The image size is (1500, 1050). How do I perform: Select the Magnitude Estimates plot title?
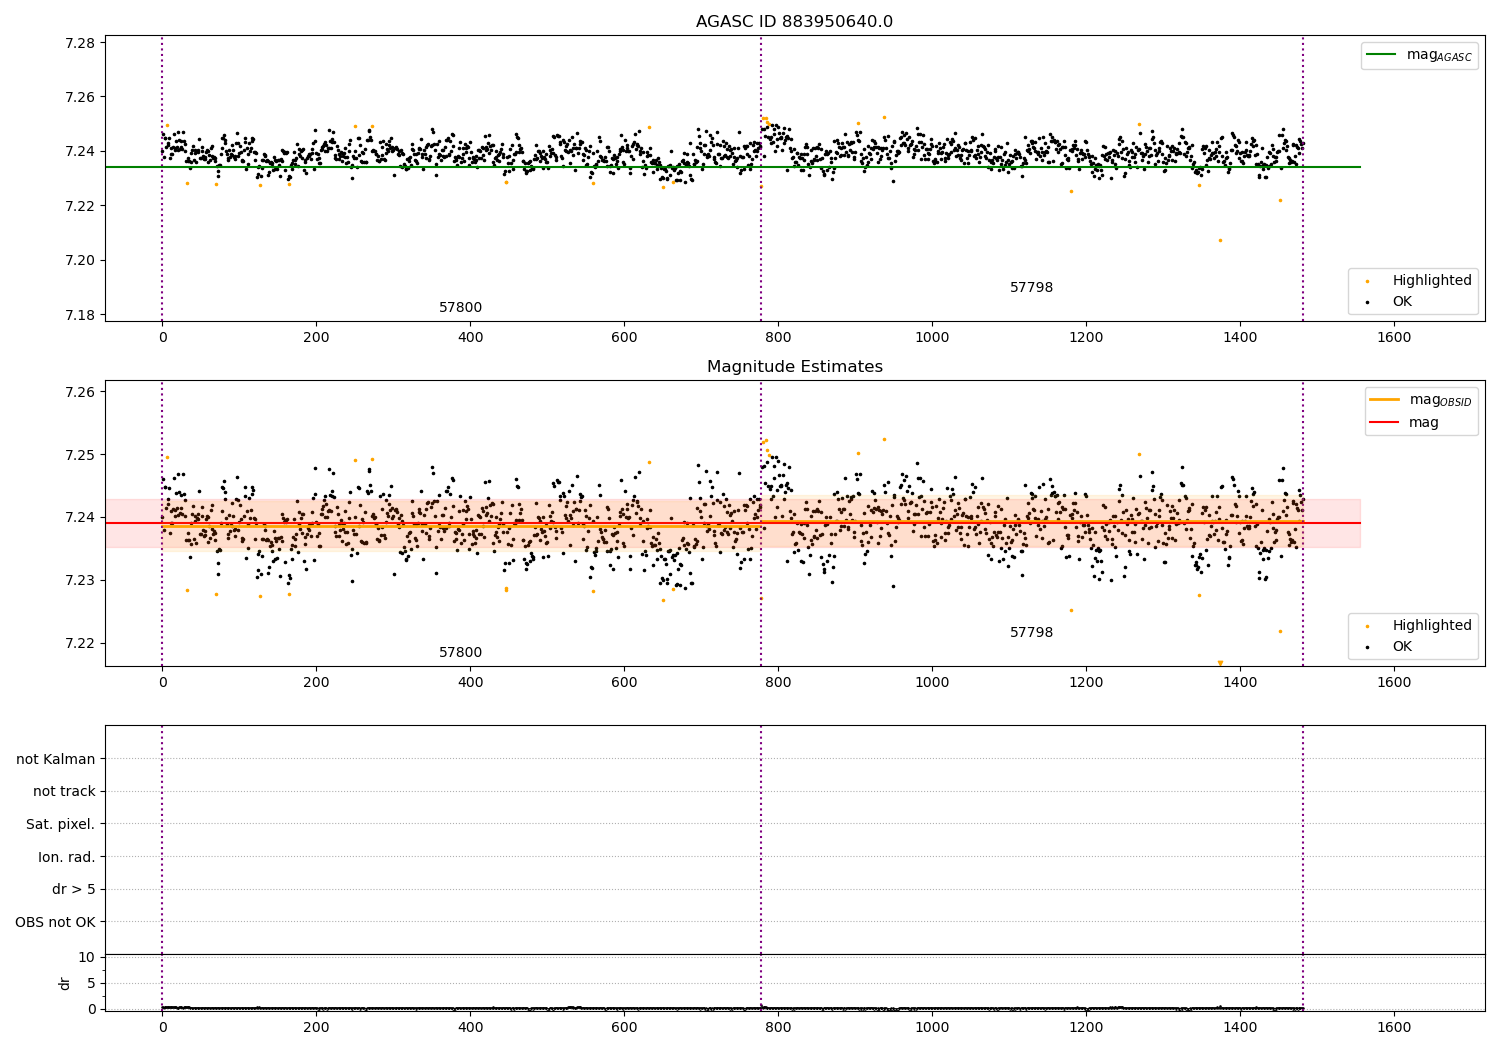click(794, 367)
